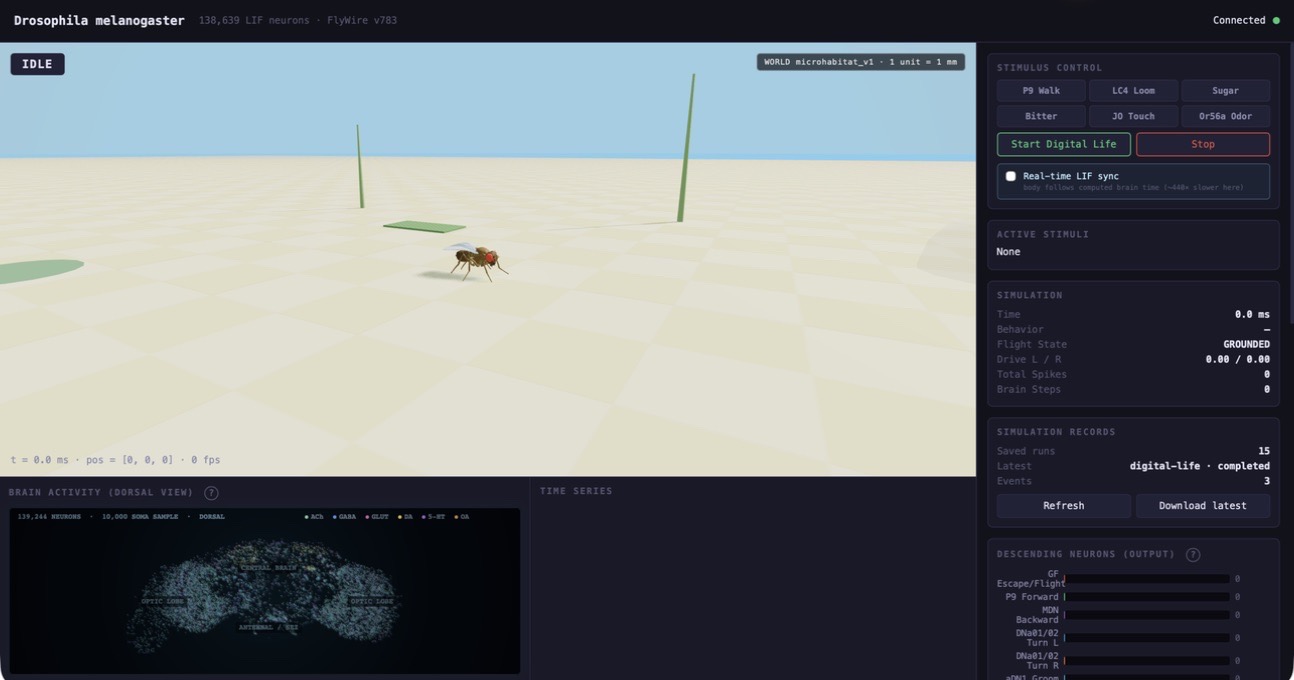Viewport: 1294px width, 680px height.
Task: Click the SIMULATION RECORDS heading
Action: tap(1056, 432)
